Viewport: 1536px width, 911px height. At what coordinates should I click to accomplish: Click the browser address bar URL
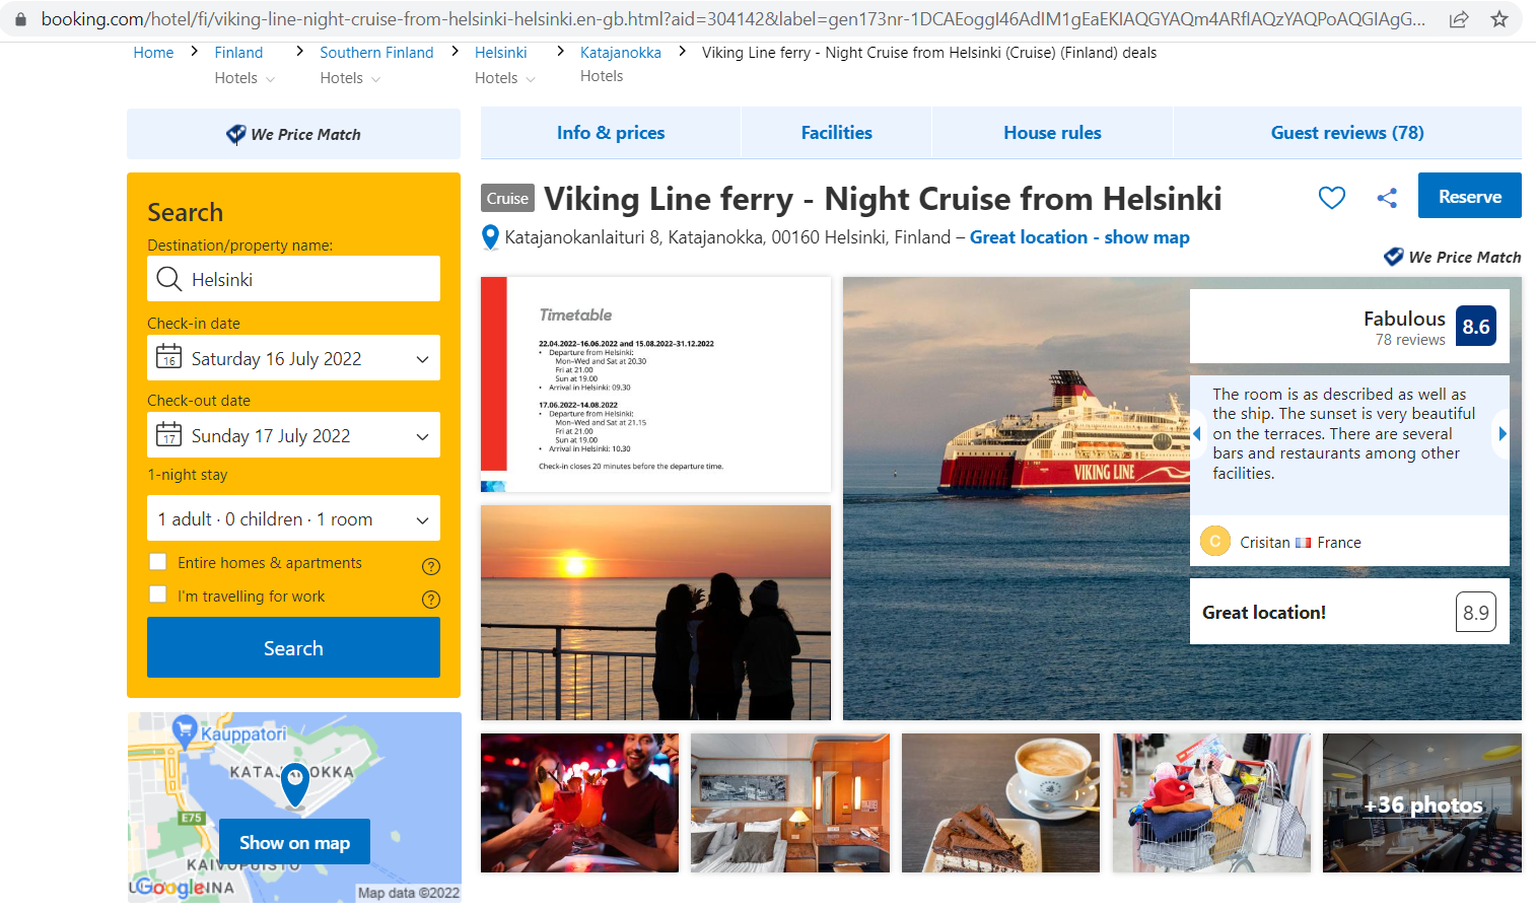tap(733, 19)
